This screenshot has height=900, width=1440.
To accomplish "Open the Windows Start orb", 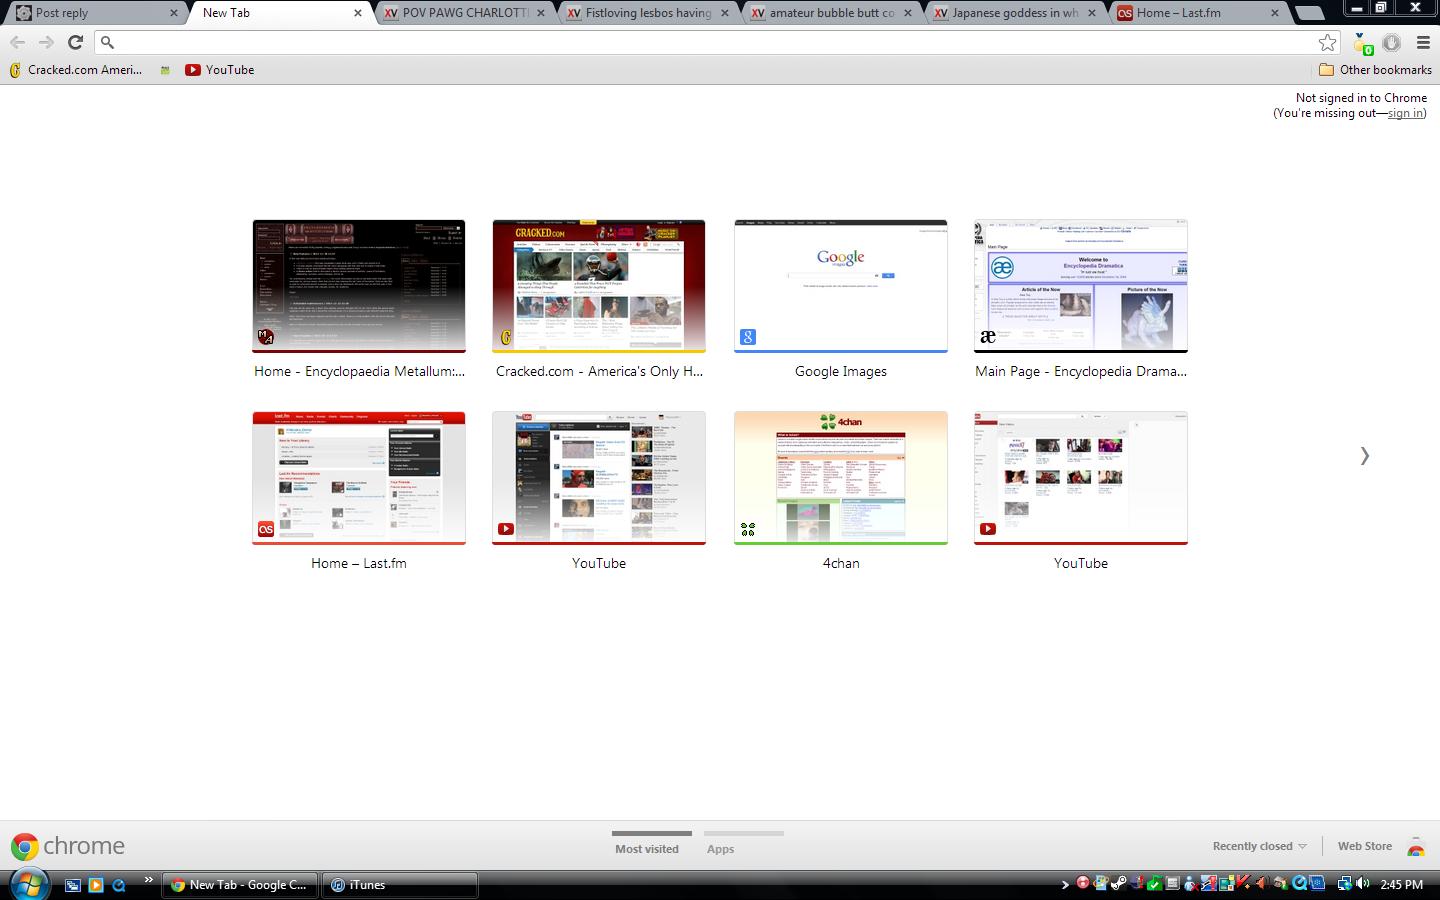I will pyautogui.click(x=28, y=884).
